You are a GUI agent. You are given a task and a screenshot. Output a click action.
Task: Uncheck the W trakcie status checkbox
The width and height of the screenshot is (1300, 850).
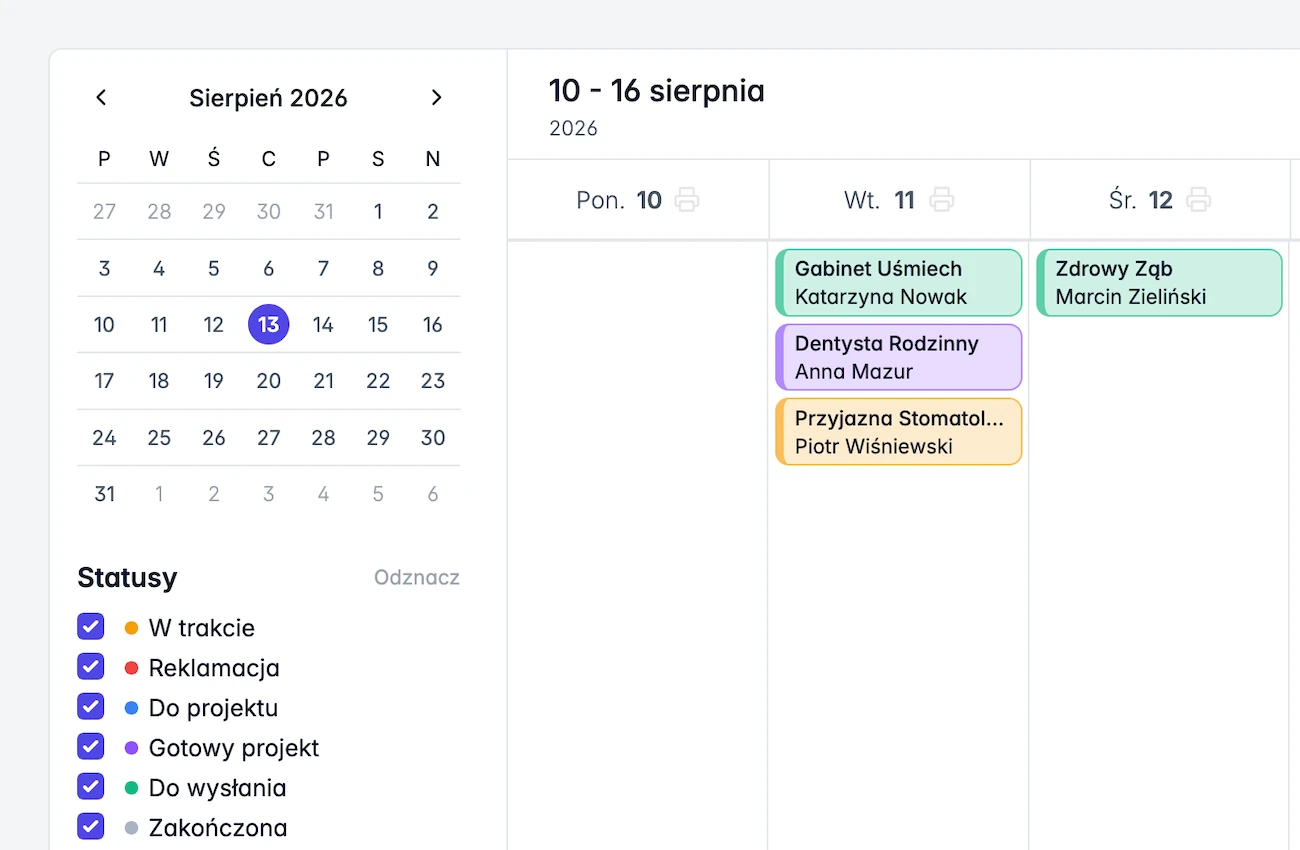pos(91,627)
